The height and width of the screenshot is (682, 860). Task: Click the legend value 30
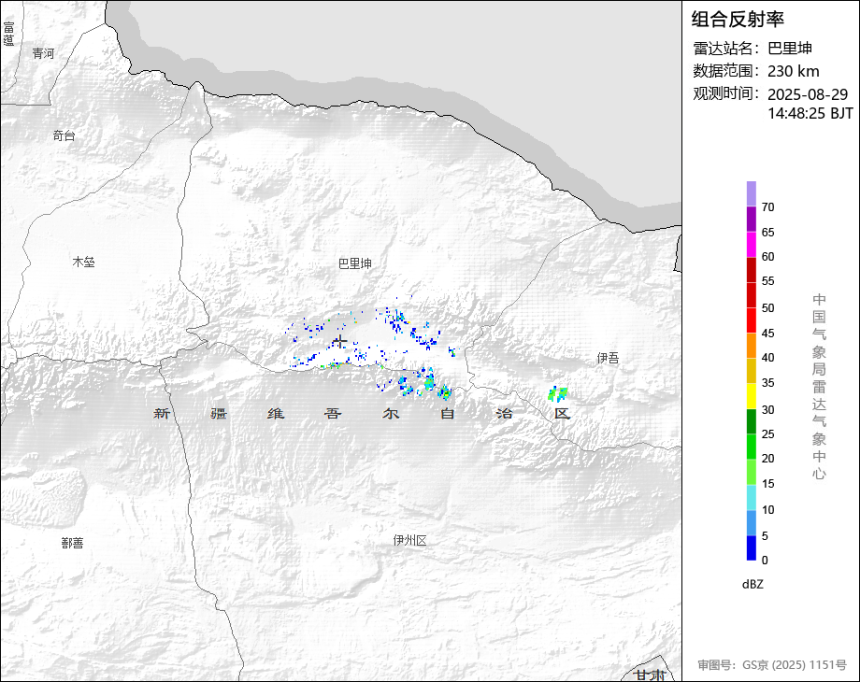768,410
